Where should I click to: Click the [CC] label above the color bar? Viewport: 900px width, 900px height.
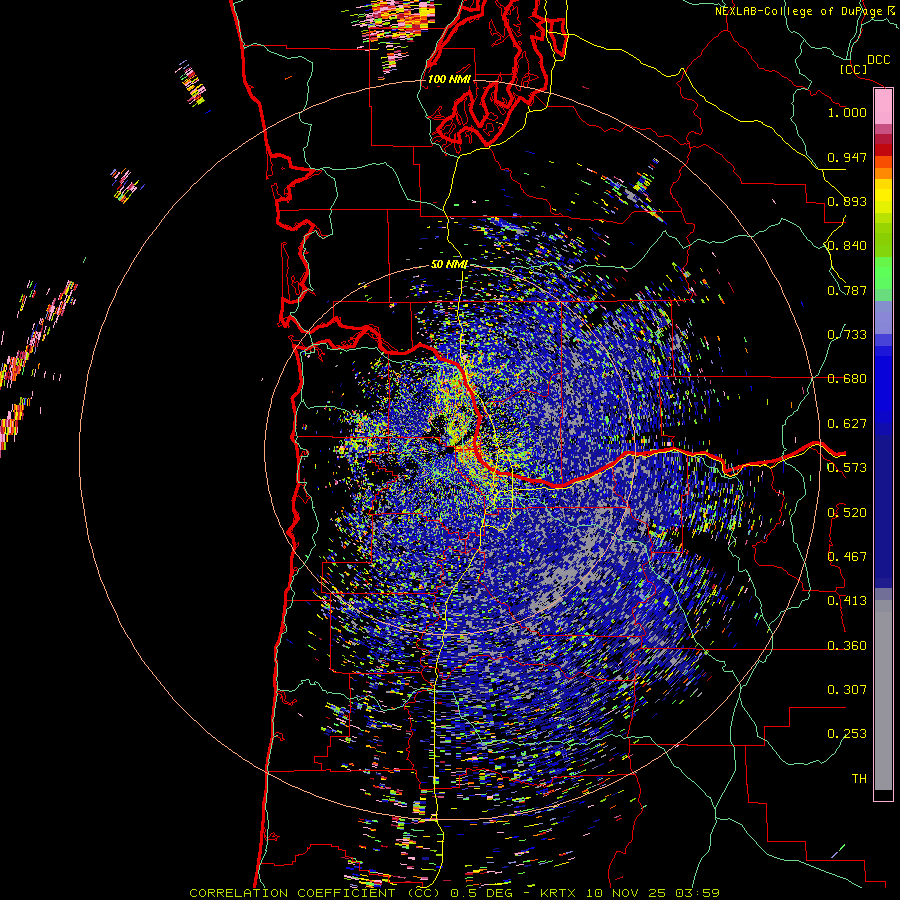(853, 69)
